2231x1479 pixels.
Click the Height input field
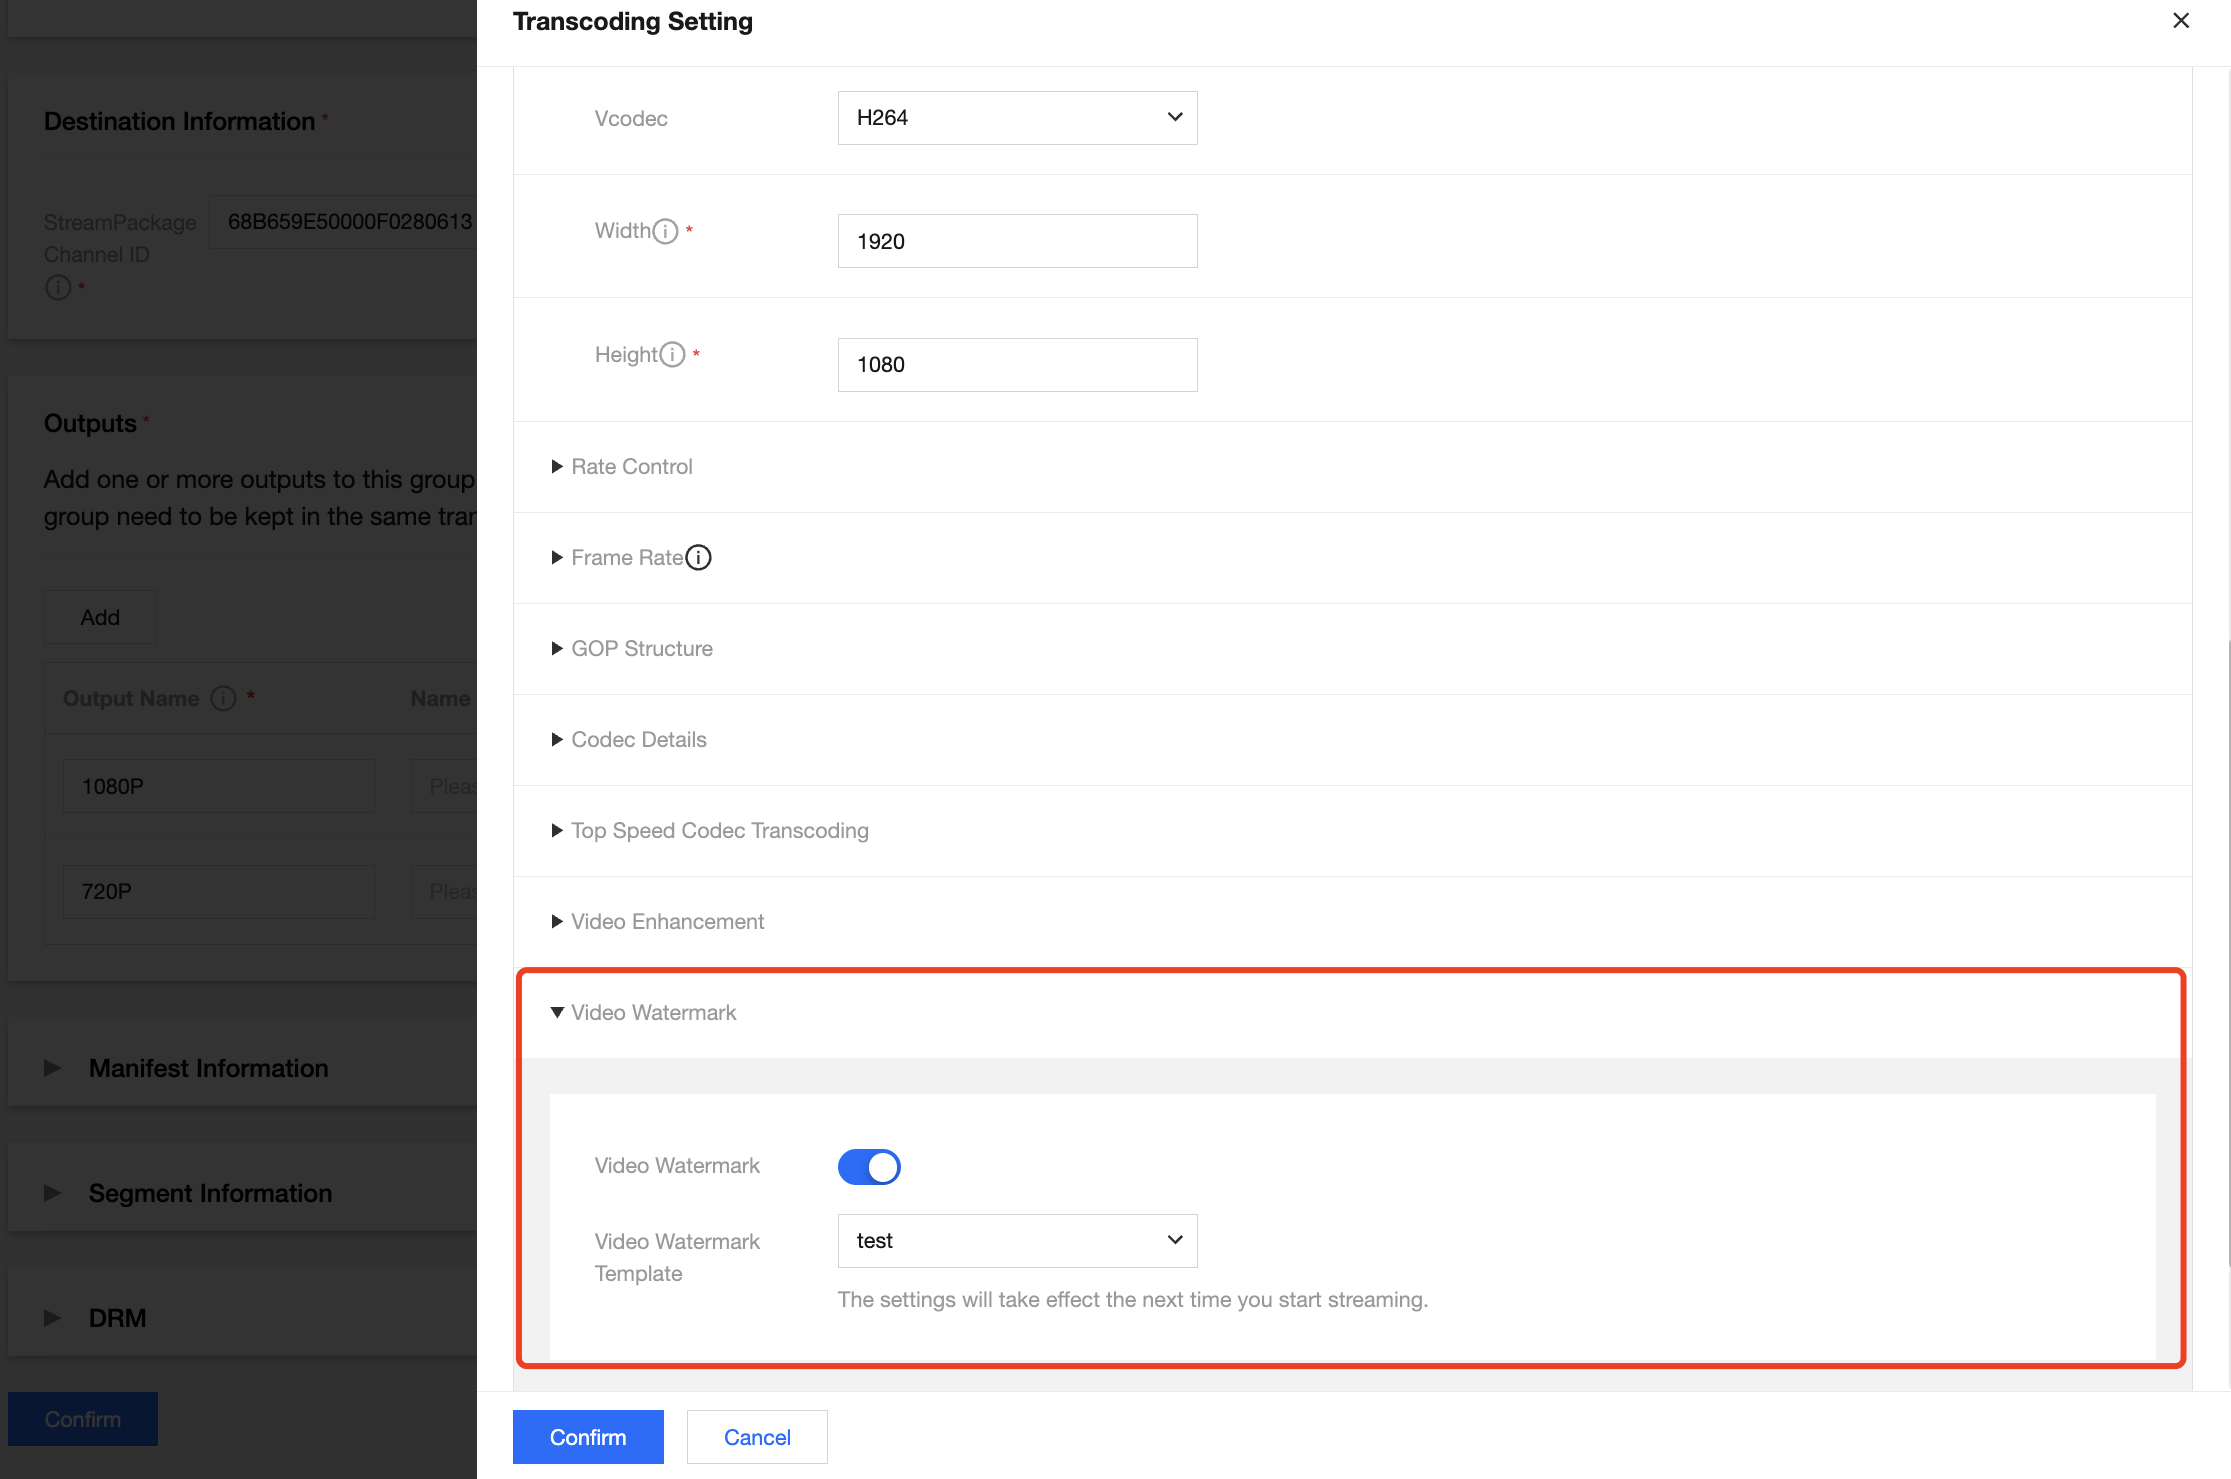pos(1017,365)
